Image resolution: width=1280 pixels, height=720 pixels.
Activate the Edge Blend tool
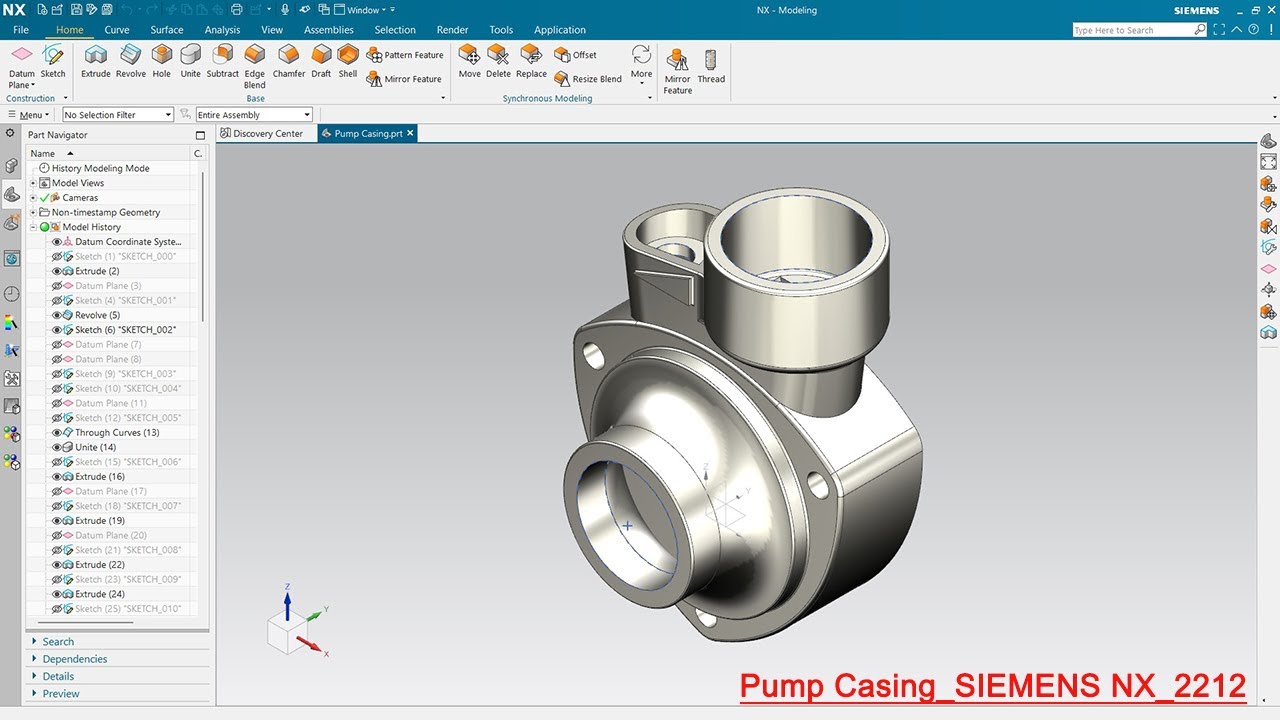(x=255, y=66)
